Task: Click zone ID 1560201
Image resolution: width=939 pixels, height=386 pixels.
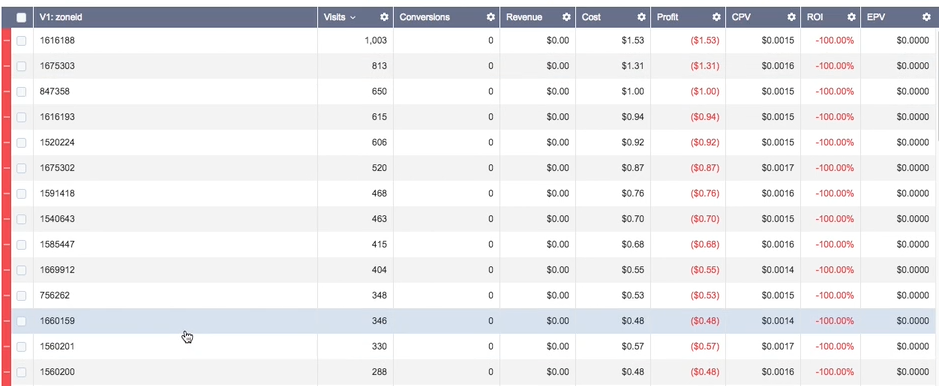Action: pos(57,347)
